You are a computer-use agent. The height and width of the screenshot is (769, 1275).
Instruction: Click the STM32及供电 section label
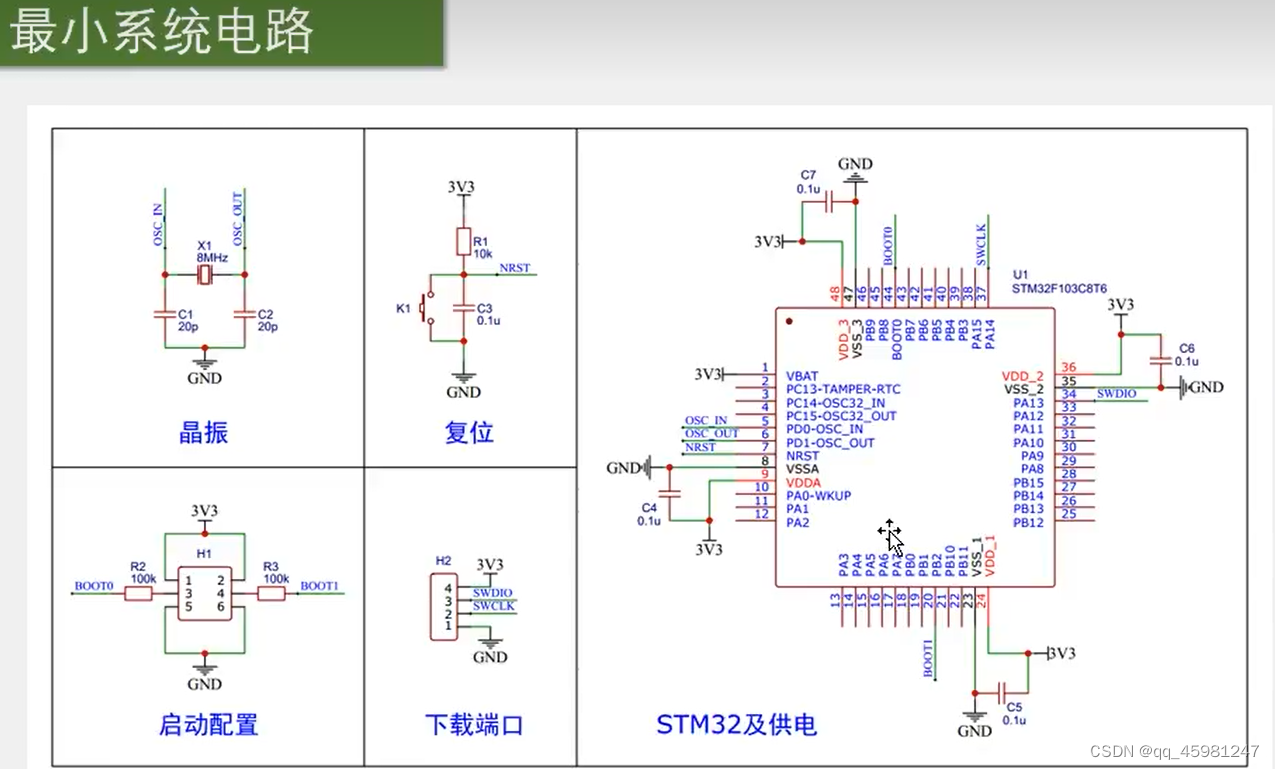[737, 725]
